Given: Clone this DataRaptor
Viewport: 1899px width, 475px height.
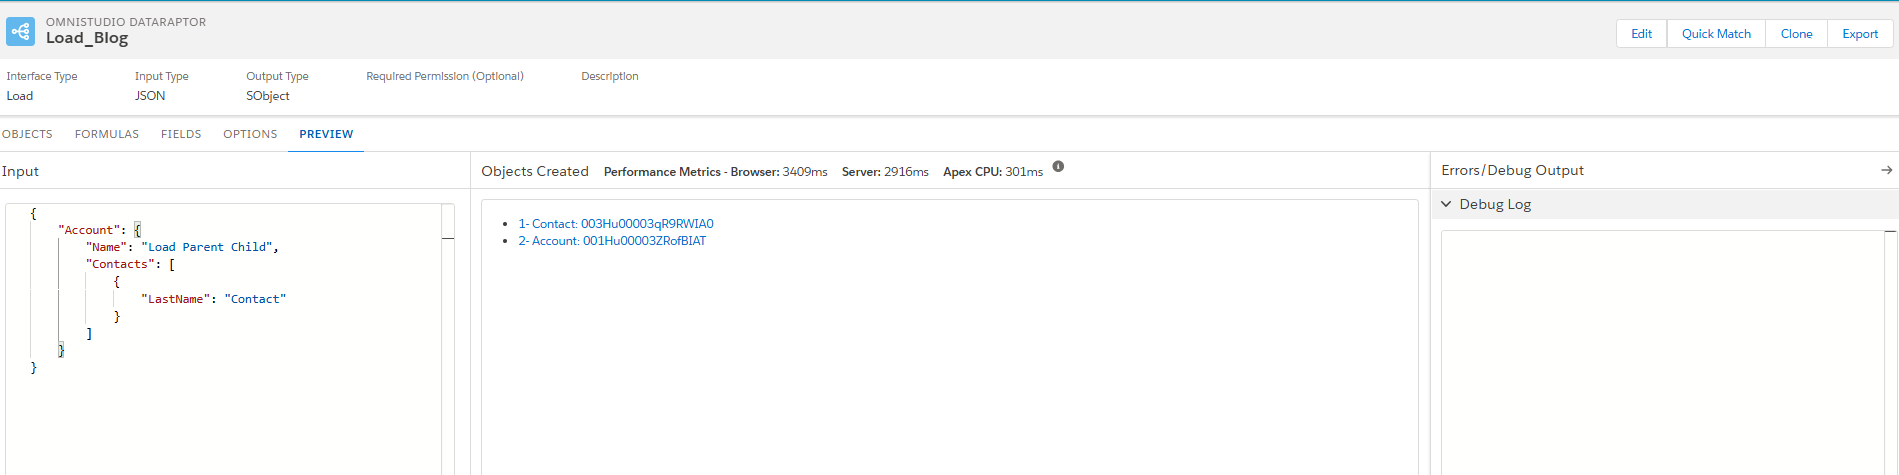Looking at the screenshot, I should pos(1796,34).
